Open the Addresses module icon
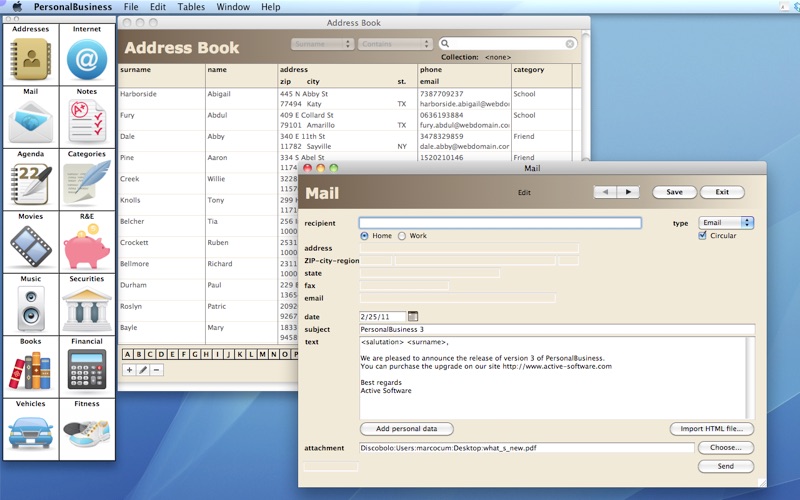800x500 pixels. coord(30,59)
